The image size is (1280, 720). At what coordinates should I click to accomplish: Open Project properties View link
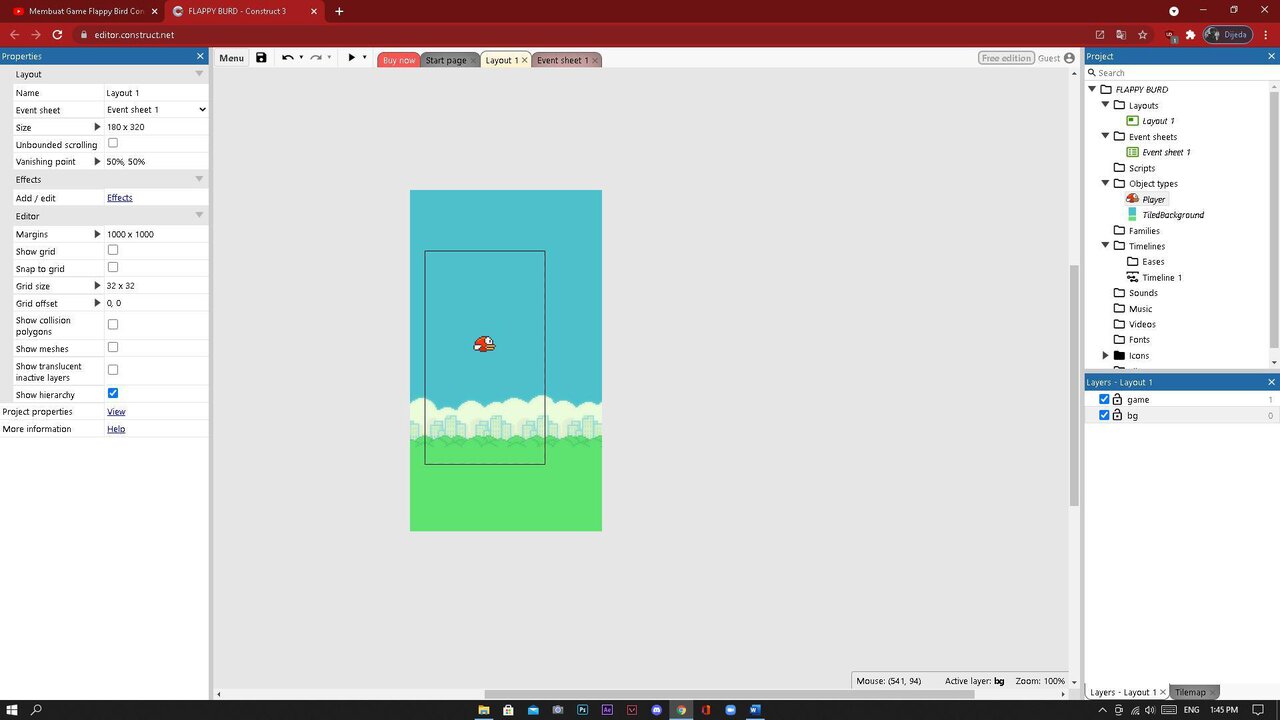[116, 411]
